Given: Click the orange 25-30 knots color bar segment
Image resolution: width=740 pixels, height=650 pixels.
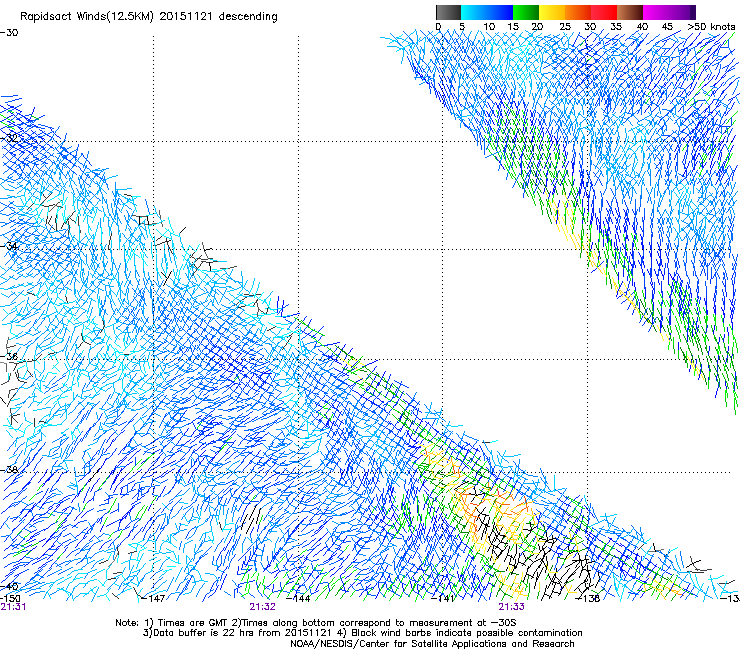Looking at the screenshot, I should 578,12.
